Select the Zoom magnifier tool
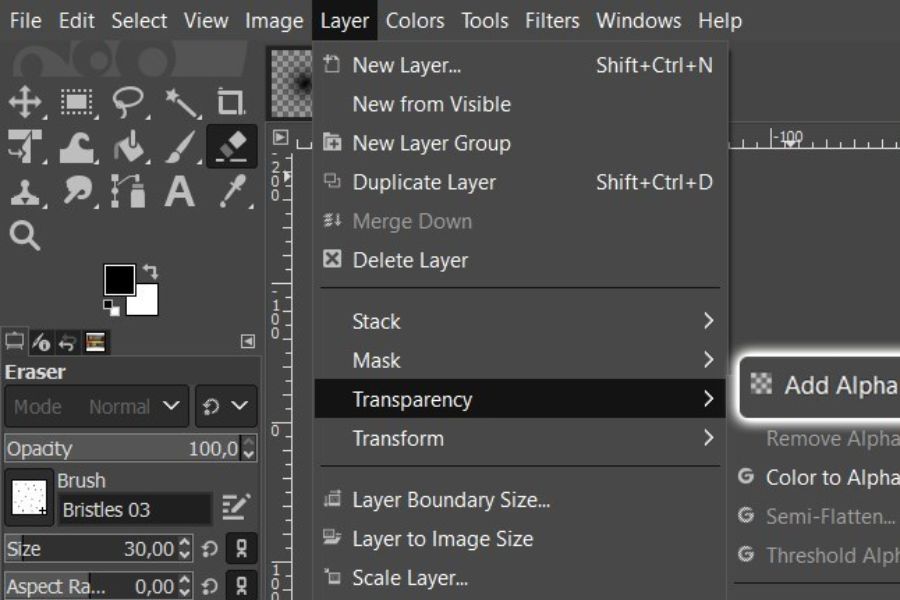Viewport: 900px width, 600px height. click(x=25, y=235)
